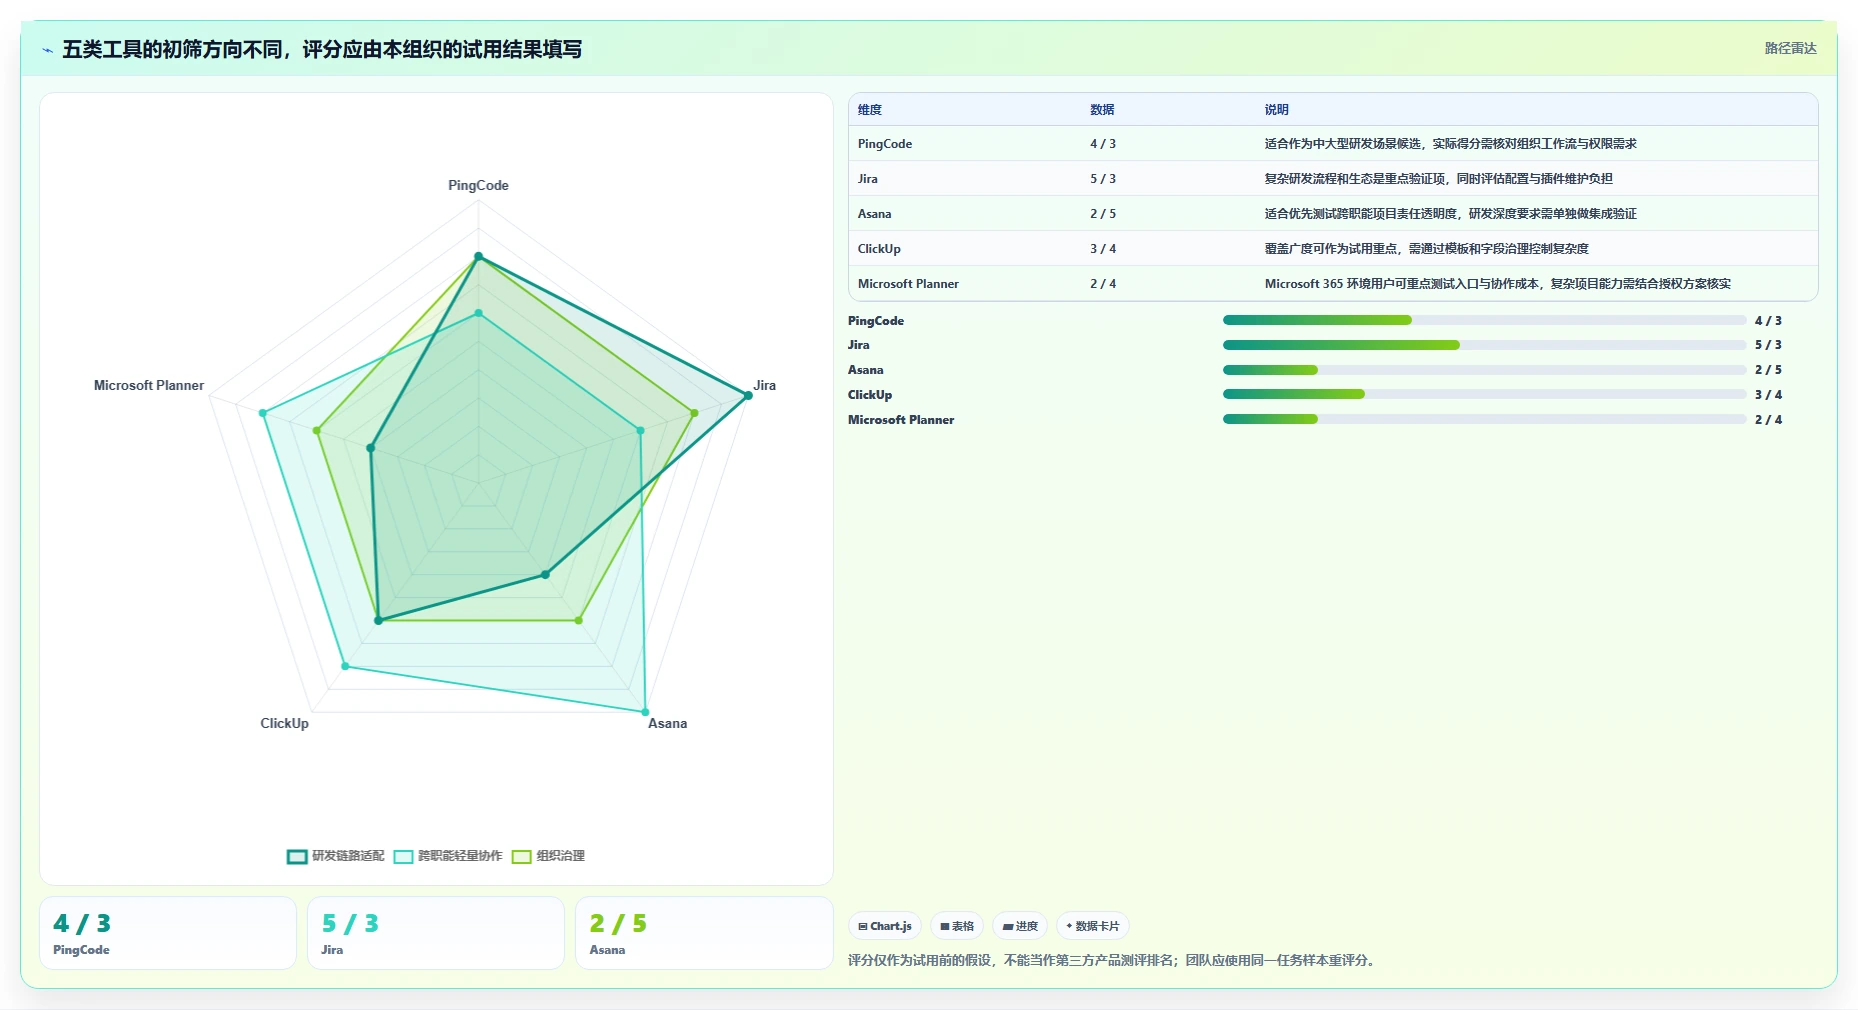
Task: Click the Asana radar axis label
Action: tap(667, 724)
